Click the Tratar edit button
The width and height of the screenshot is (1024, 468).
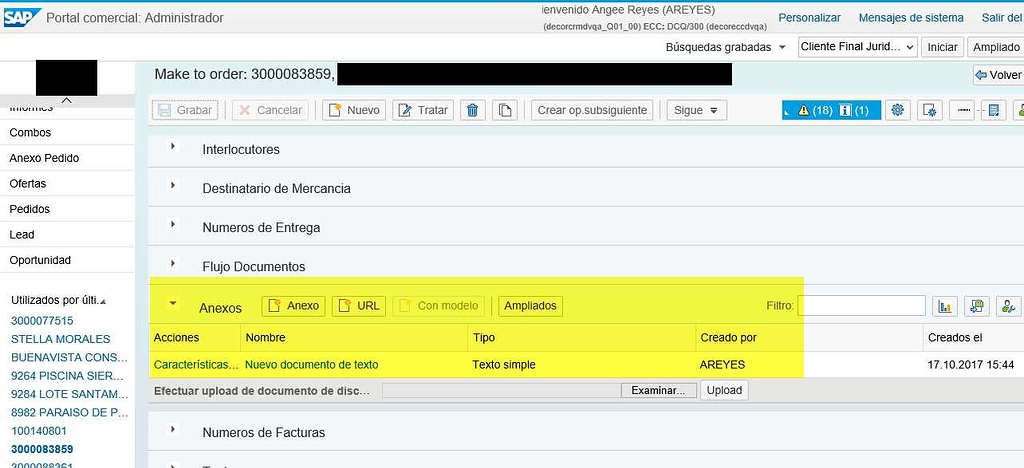point(423,110)
